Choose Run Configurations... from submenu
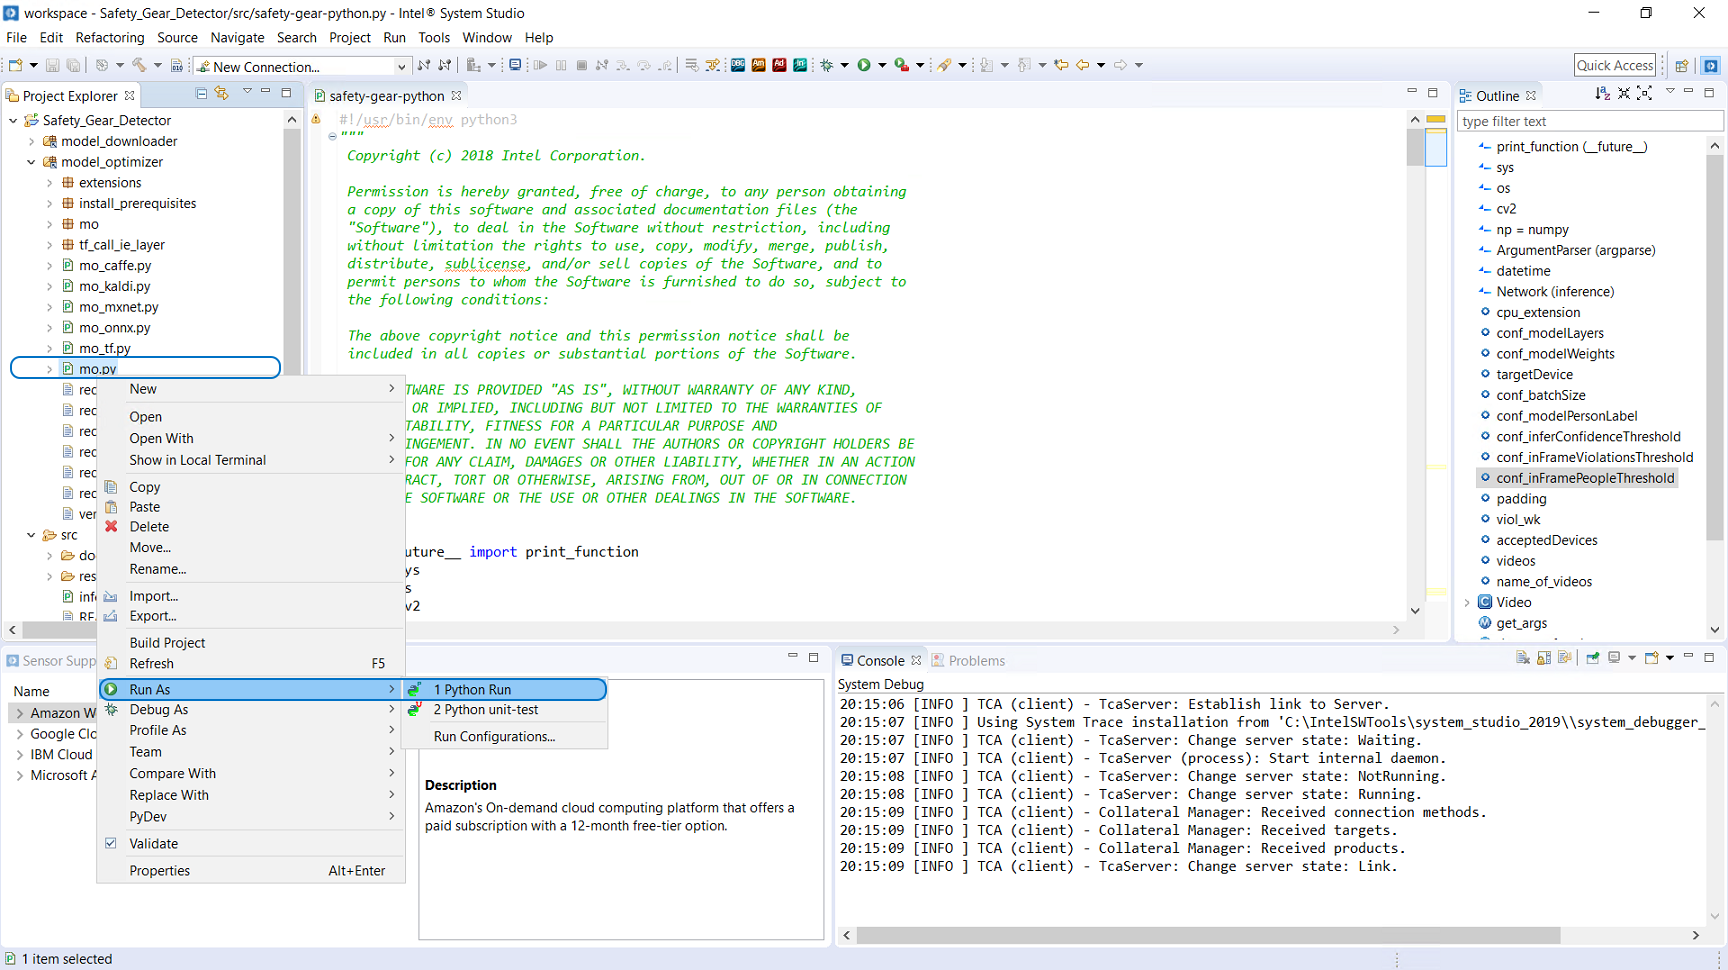Screen dimensions: 1728x970 pos(494,737)
